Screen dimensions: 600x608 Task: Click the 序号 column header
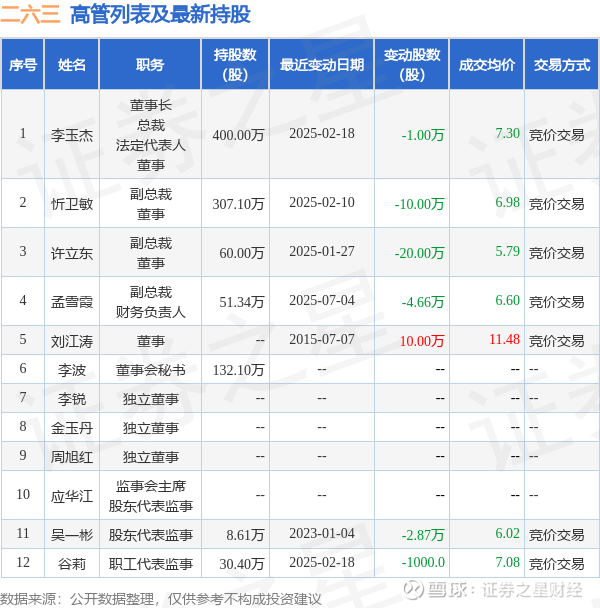pos(22,65)
